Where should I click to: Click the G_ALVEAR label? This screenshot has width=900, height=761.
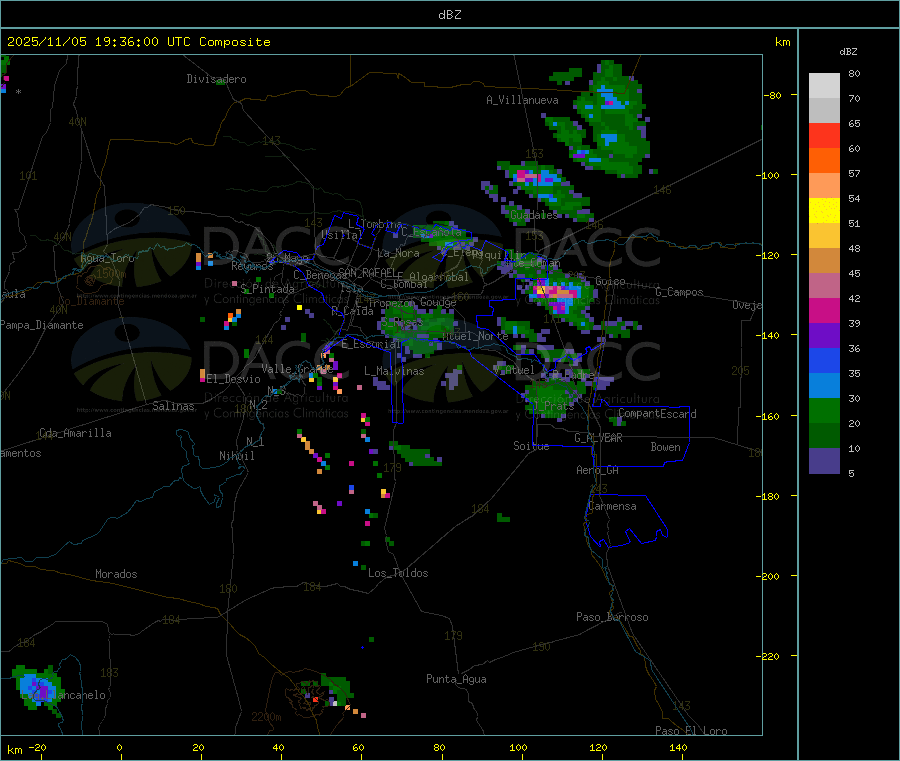[598, 438]
